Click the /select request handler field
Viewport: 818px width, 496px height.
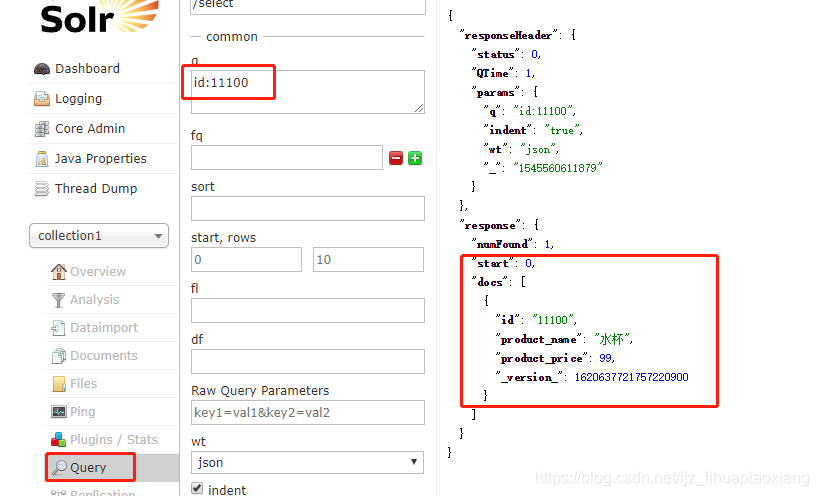point(308,5)
